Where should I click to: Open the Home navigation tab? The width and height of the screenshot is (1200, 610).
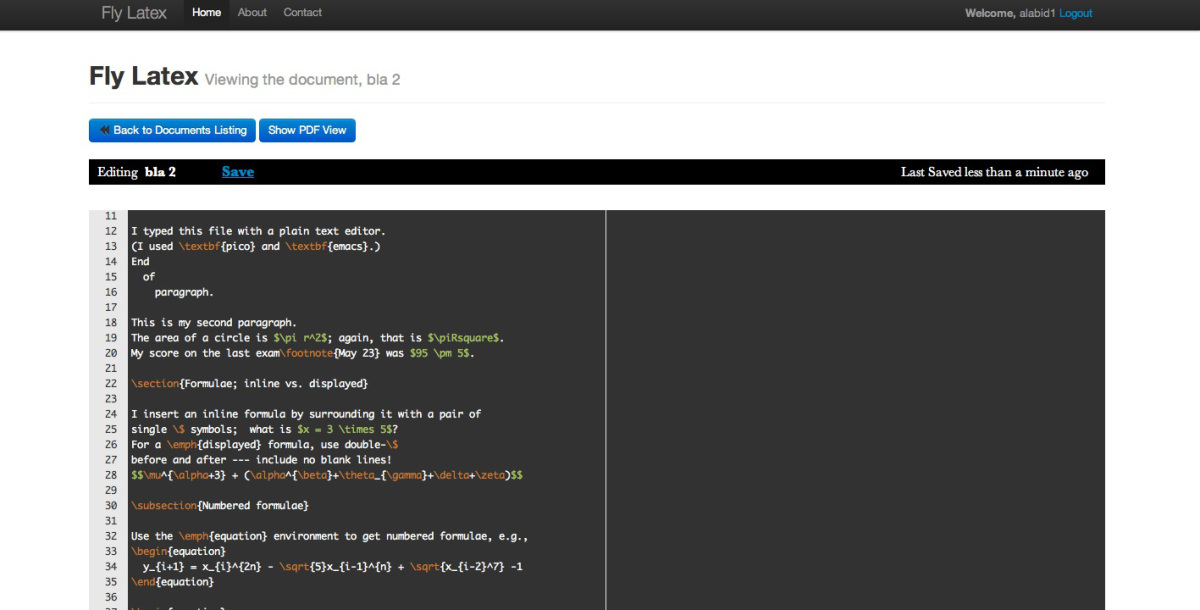206,13
